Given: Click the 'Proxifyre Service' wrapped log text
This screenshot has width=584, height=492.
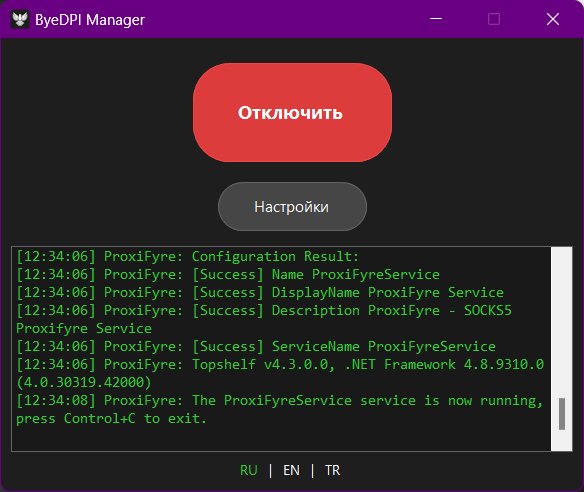Looking at the screenshot, I should (x=84, y=328).
